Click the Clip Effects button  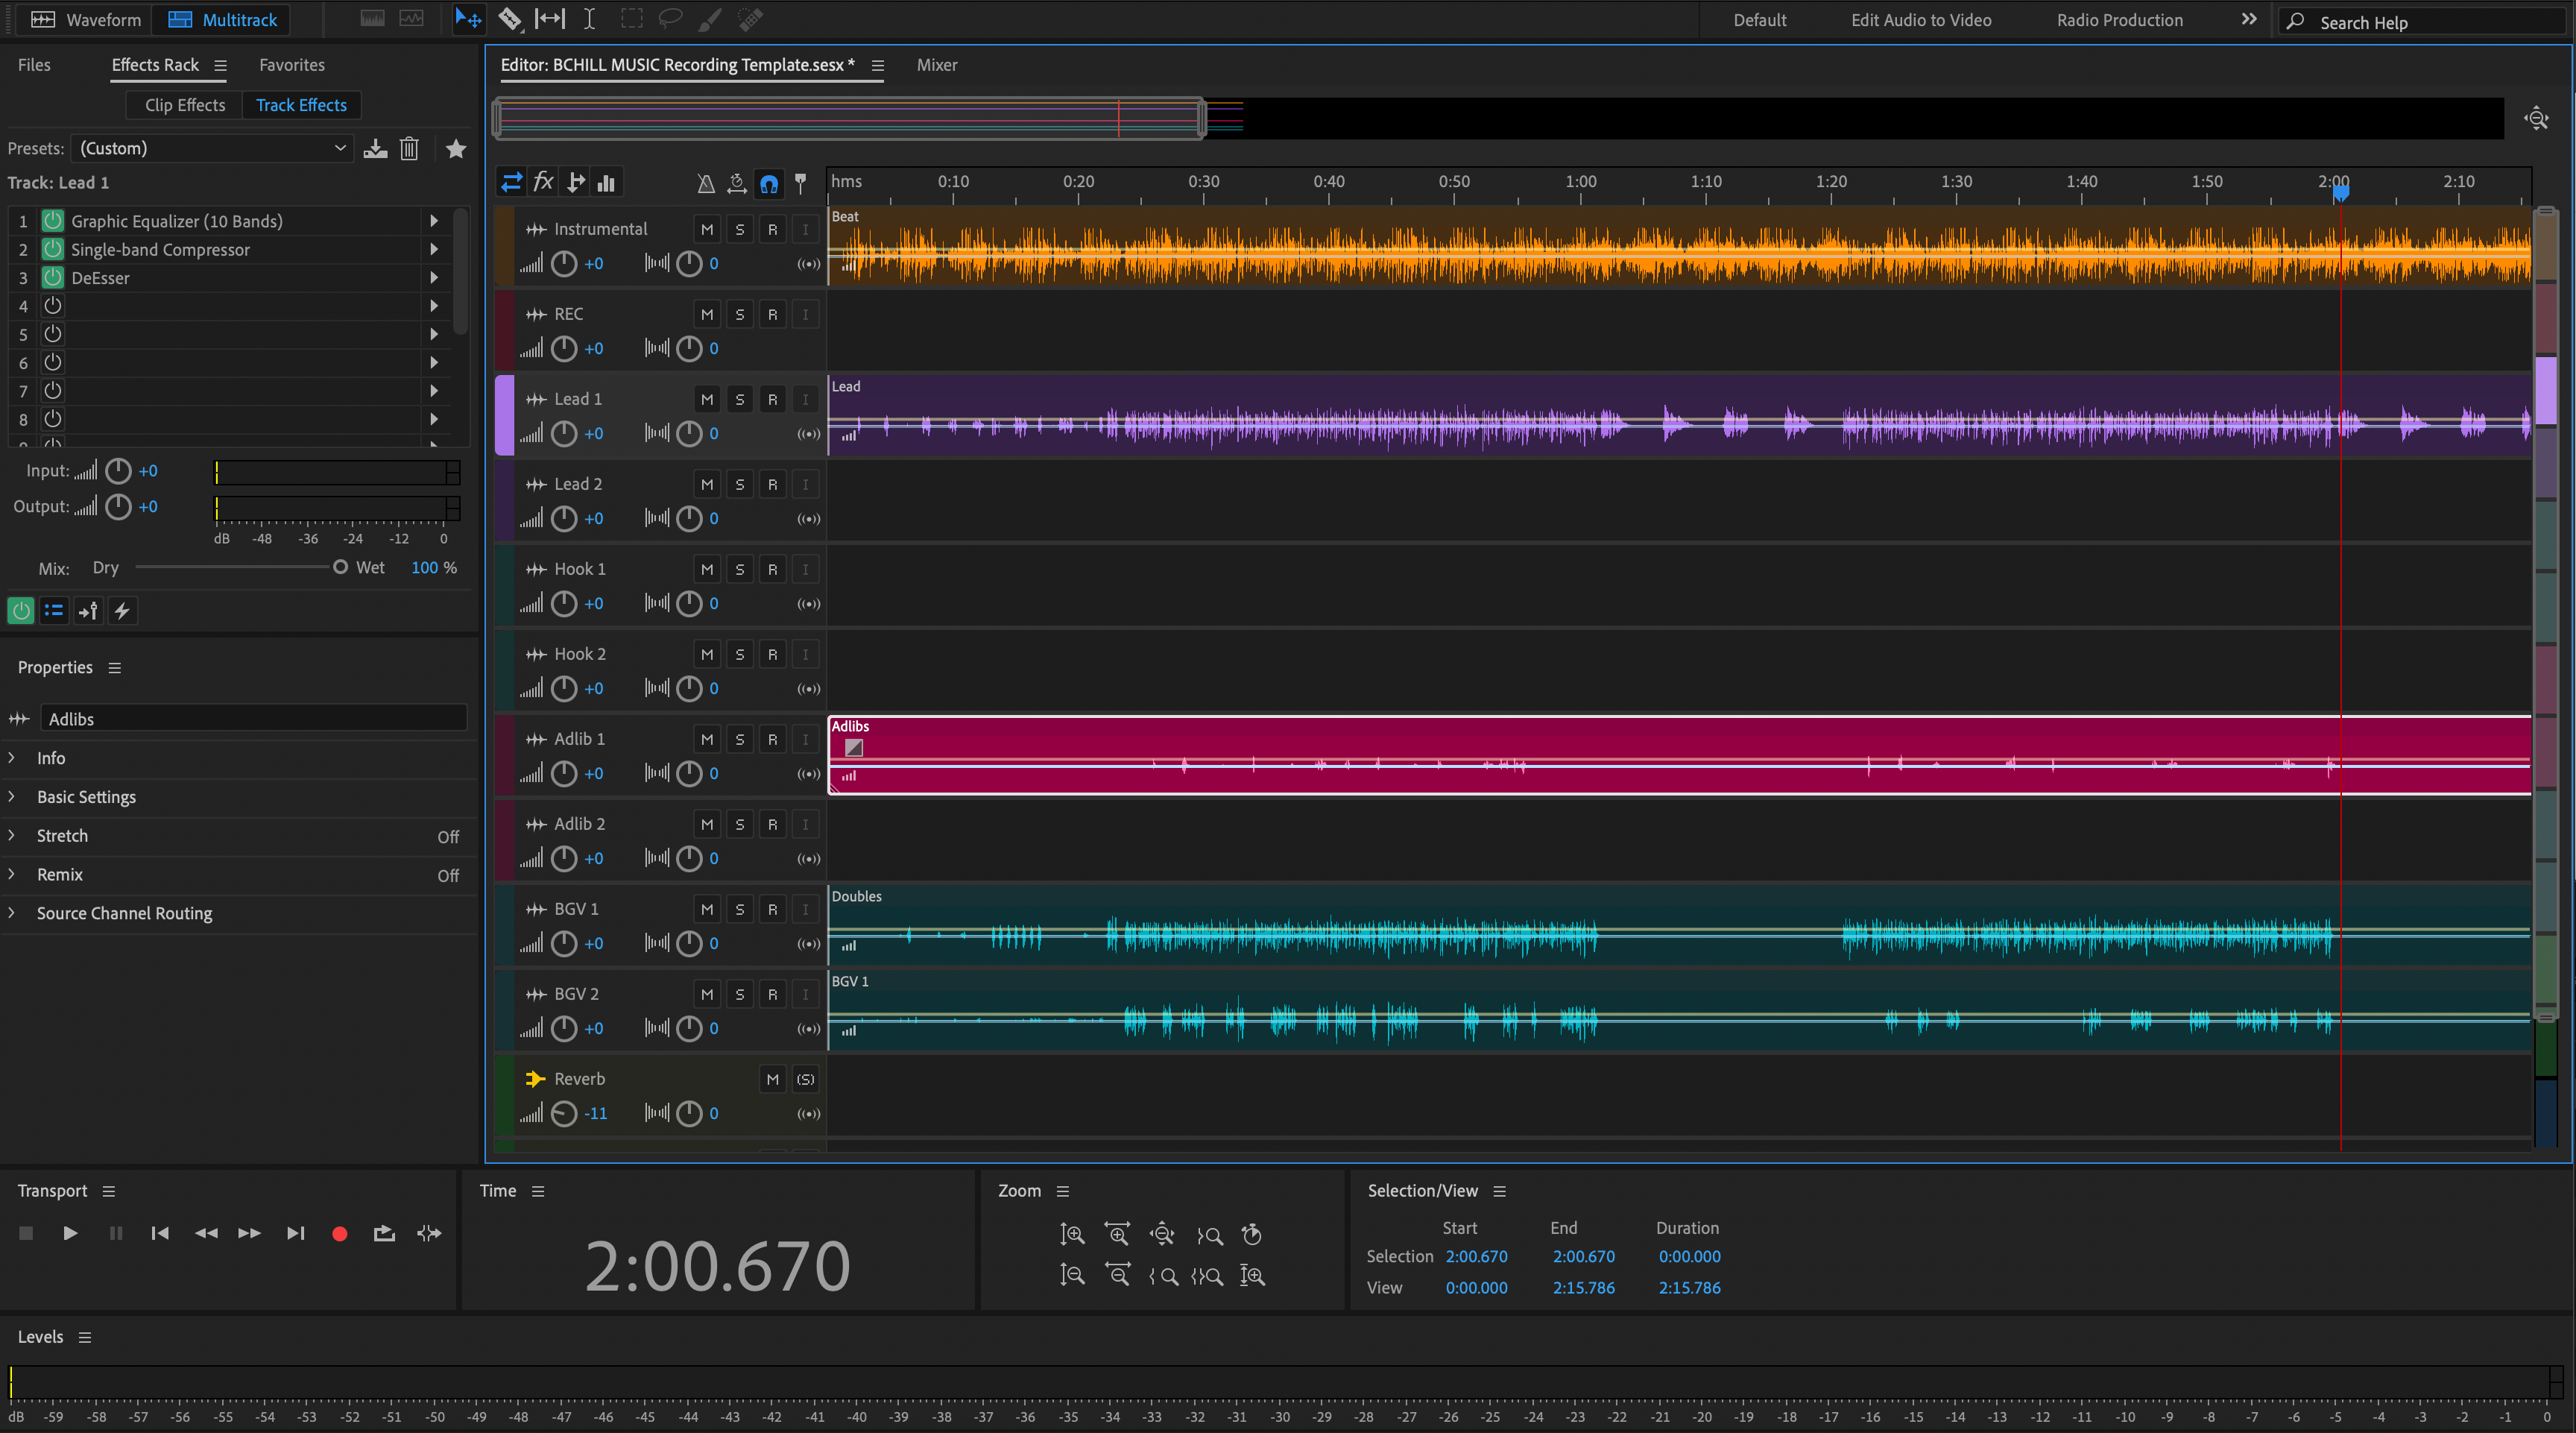[x=183, y=104]
